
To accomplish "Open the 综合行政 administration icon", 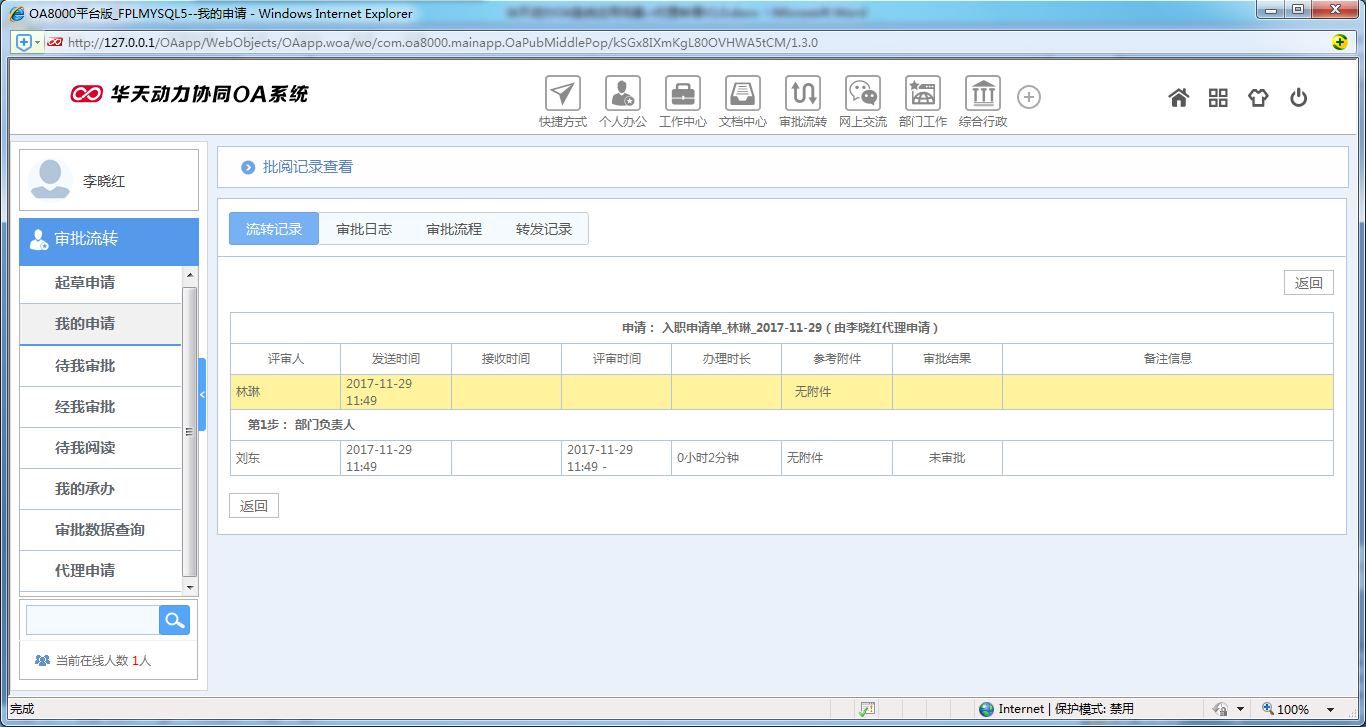I will pyautogui.click(x=983, y=94).
